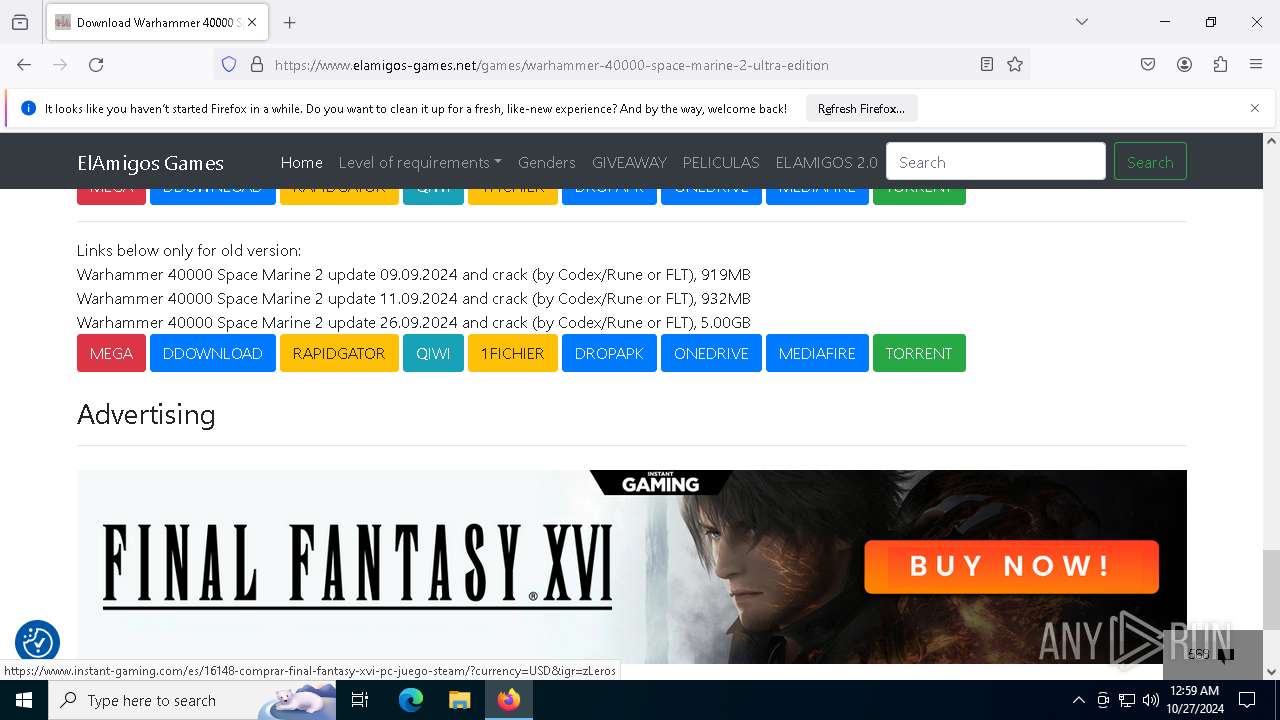Click the old version ONEDRIVE button
This screenshot has height=720, width=1280.
coord(711,353)
